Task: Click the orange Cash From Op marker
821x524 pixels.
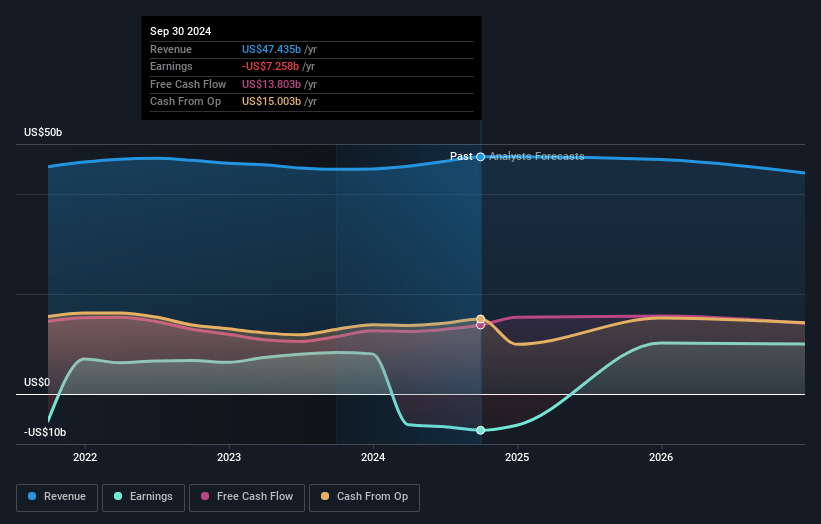Action: click(481, 319)
